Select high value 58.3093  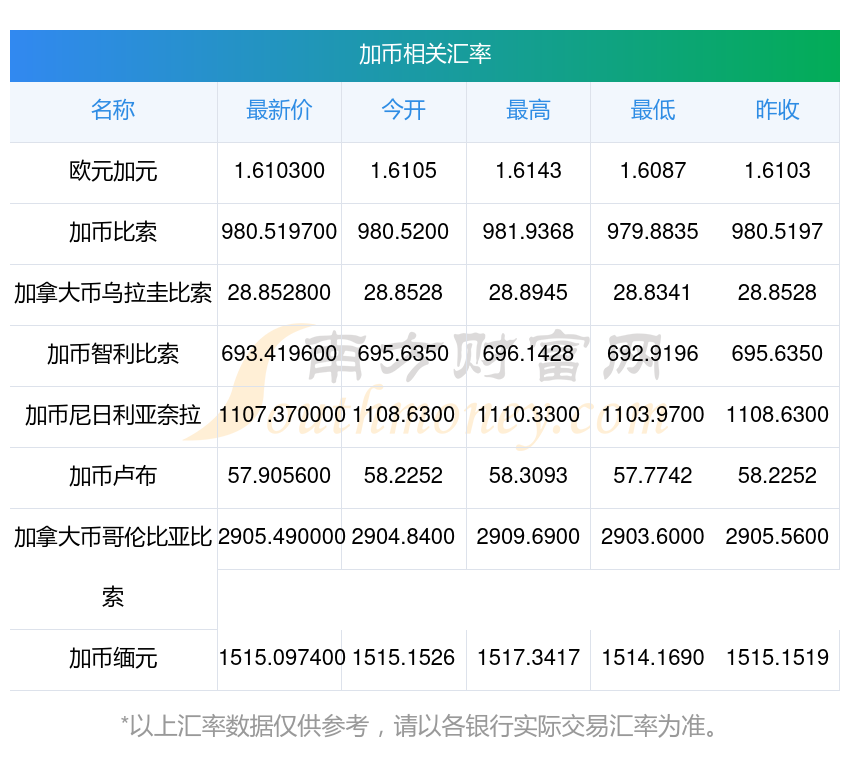coord(528,476)
